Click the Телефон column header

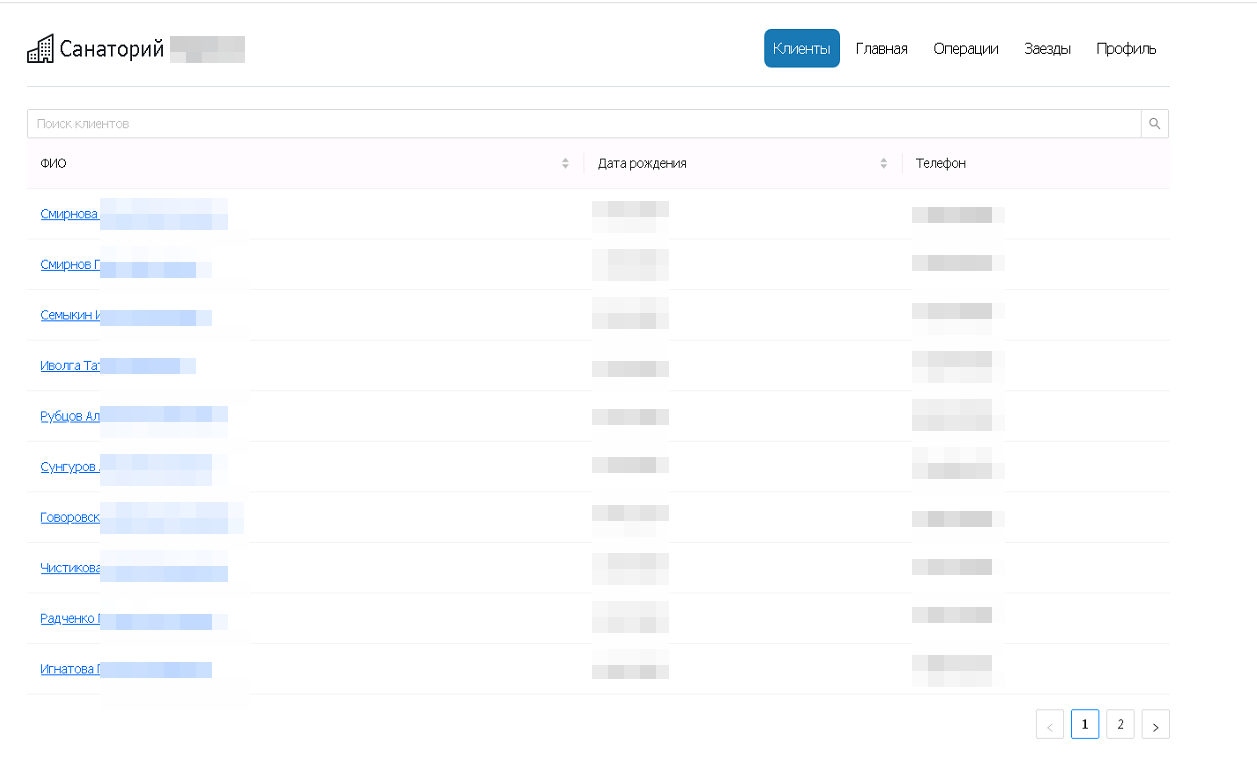tap(1036, 163)
